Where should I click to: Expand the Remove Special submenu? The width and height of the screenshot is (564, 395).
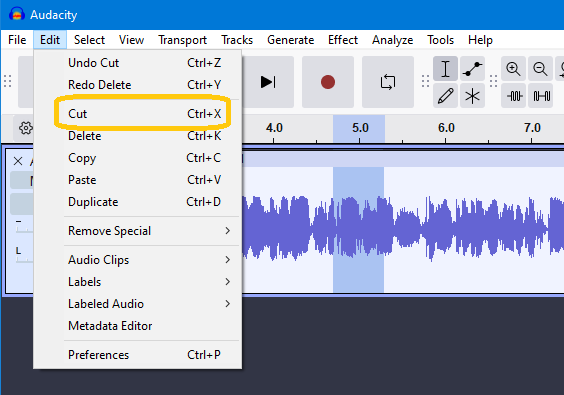(x=137, y=231)
